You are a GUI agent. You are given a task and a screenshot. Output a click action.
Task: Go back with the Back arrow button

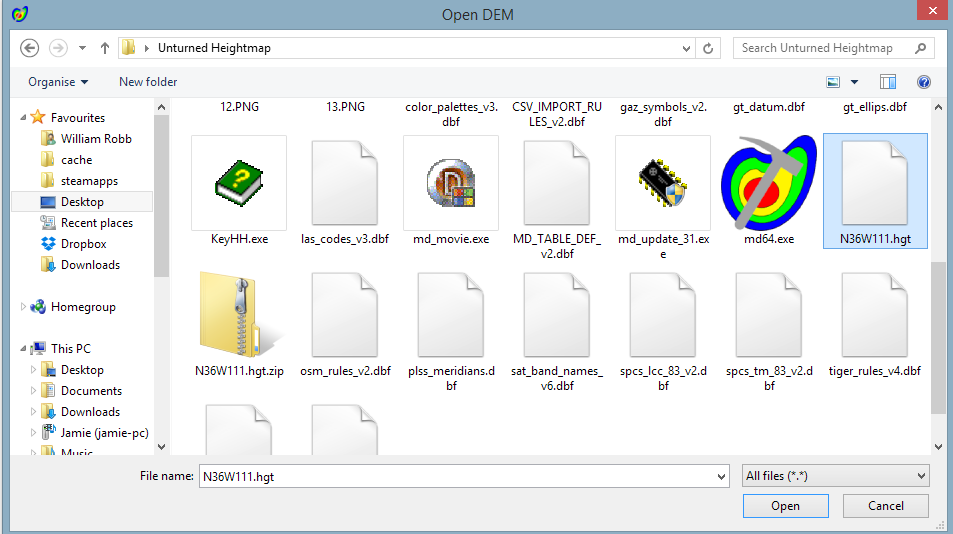click(x=29, y=48)
